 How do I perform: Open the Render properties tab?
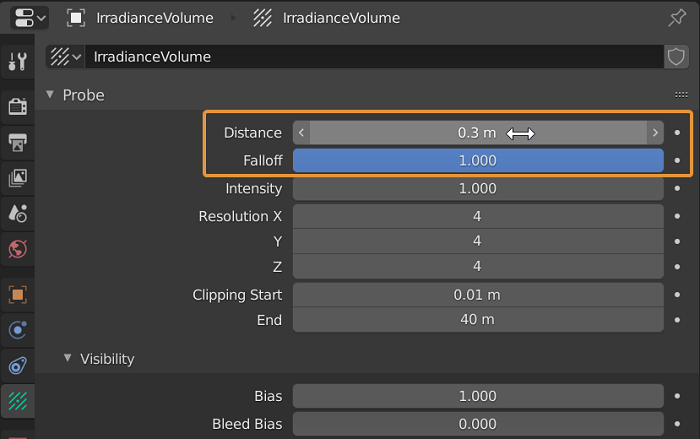click(x=17, y=105)
